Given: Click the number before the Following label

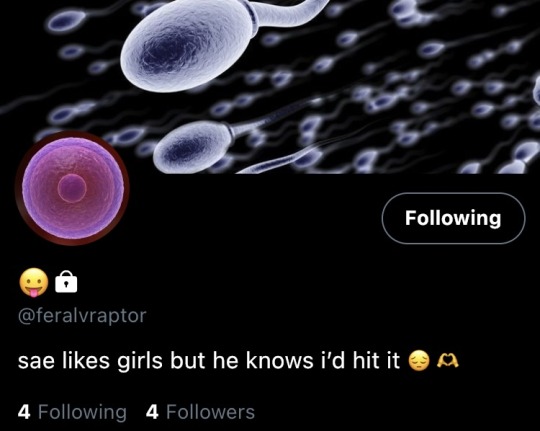Looking at the screenshot, I should point(24,412).
